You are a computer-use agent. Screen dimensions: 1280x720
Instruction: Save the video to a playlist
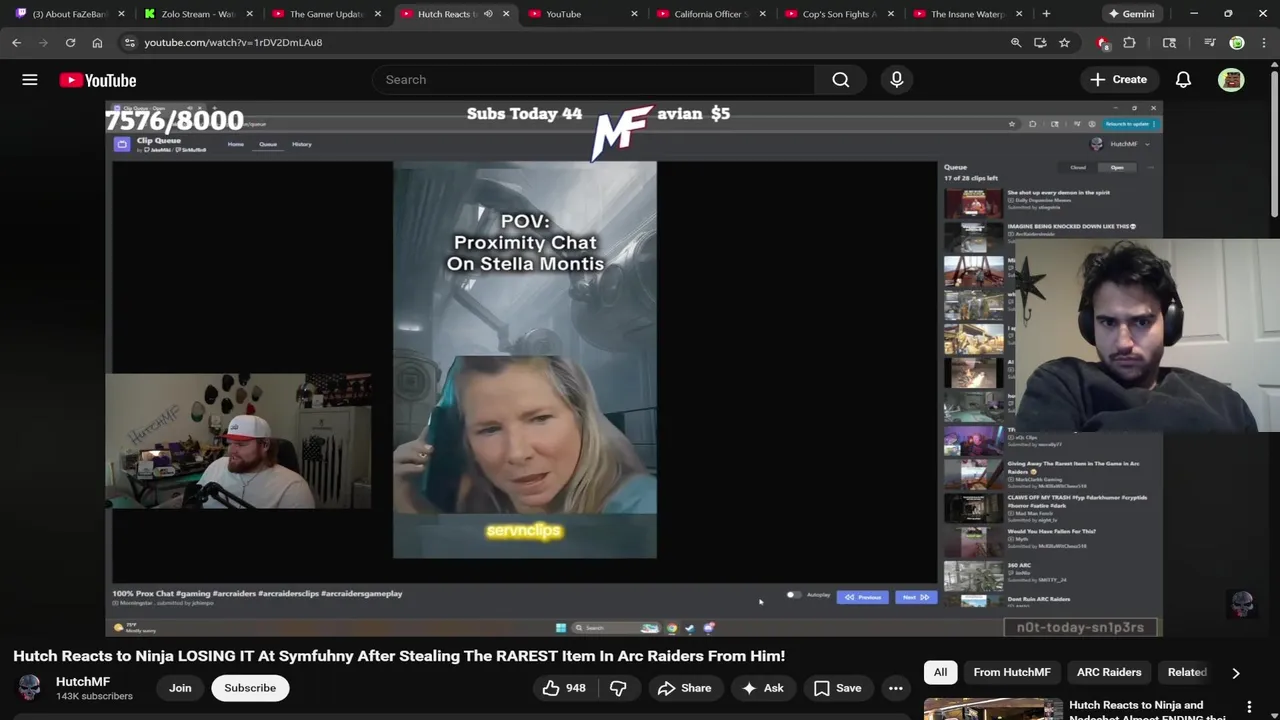tap(837, 688)
